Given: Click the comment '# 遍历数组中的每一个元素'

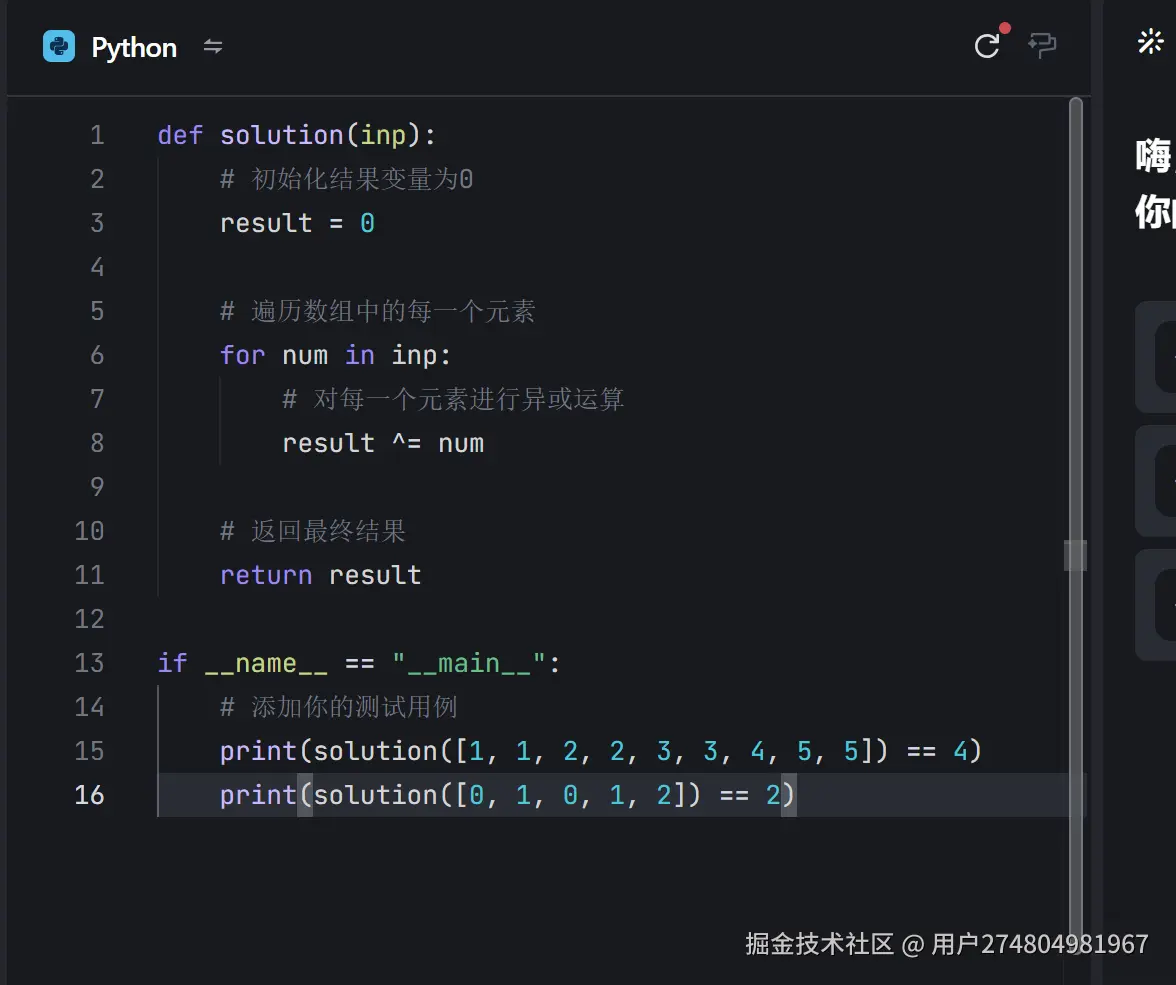Looking at the screenshot, I should tap(377, 311).
